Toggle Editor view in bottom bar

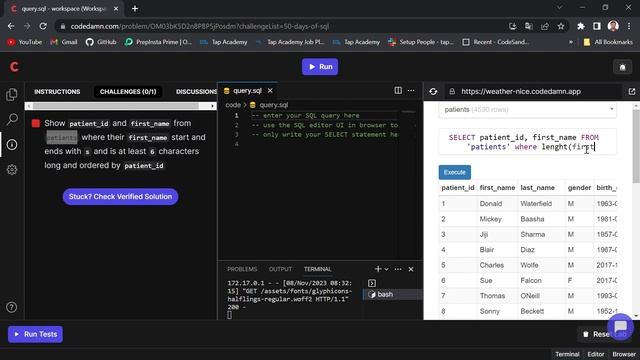click(x=596, y=354)
